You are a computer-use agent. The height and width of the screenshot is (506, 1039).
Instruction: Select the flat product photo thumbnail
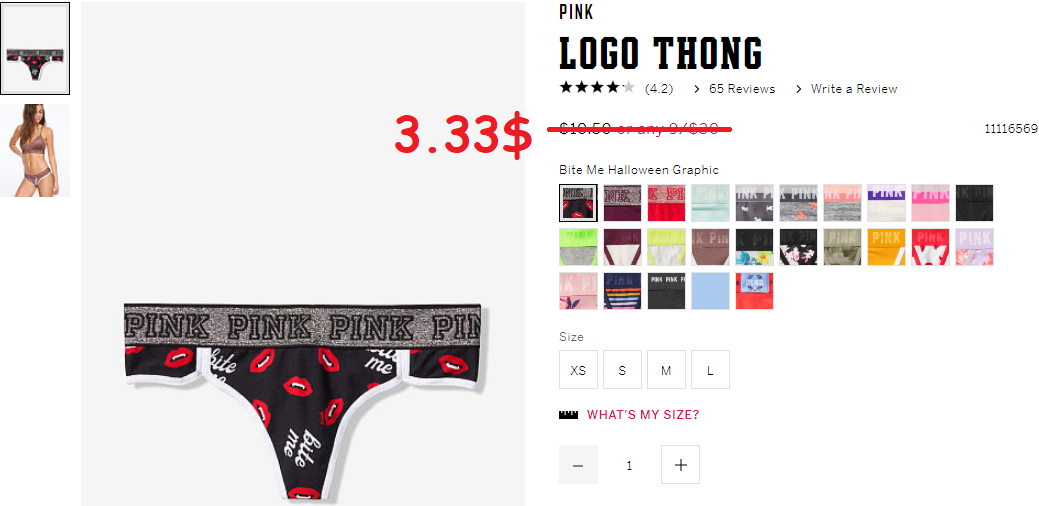point(35,48)
